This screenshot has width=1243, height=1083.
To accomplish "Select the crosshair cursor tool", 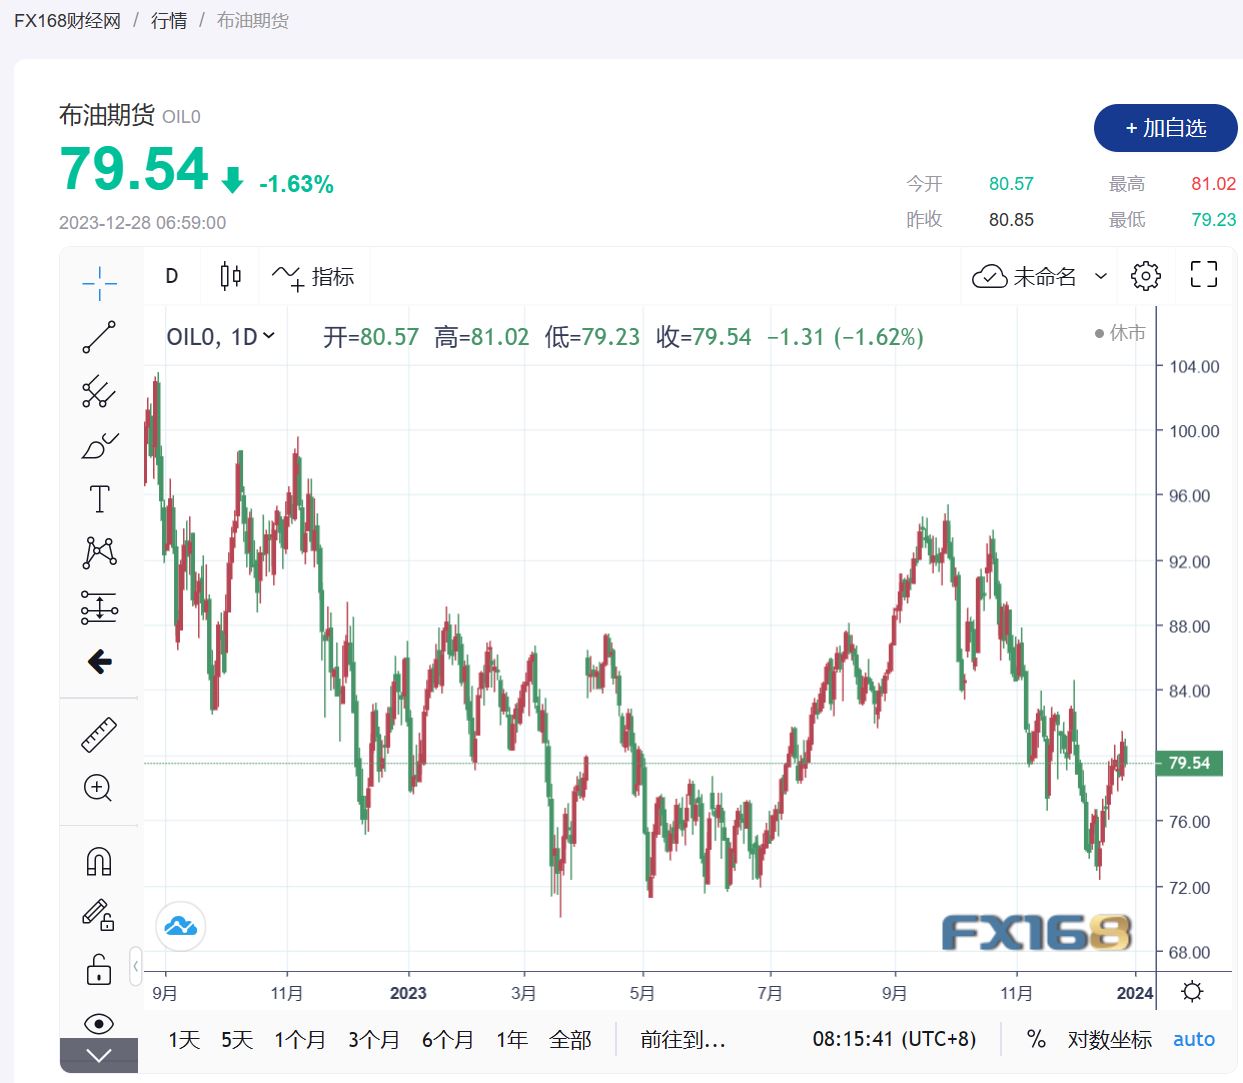I will tap(99, 283).
